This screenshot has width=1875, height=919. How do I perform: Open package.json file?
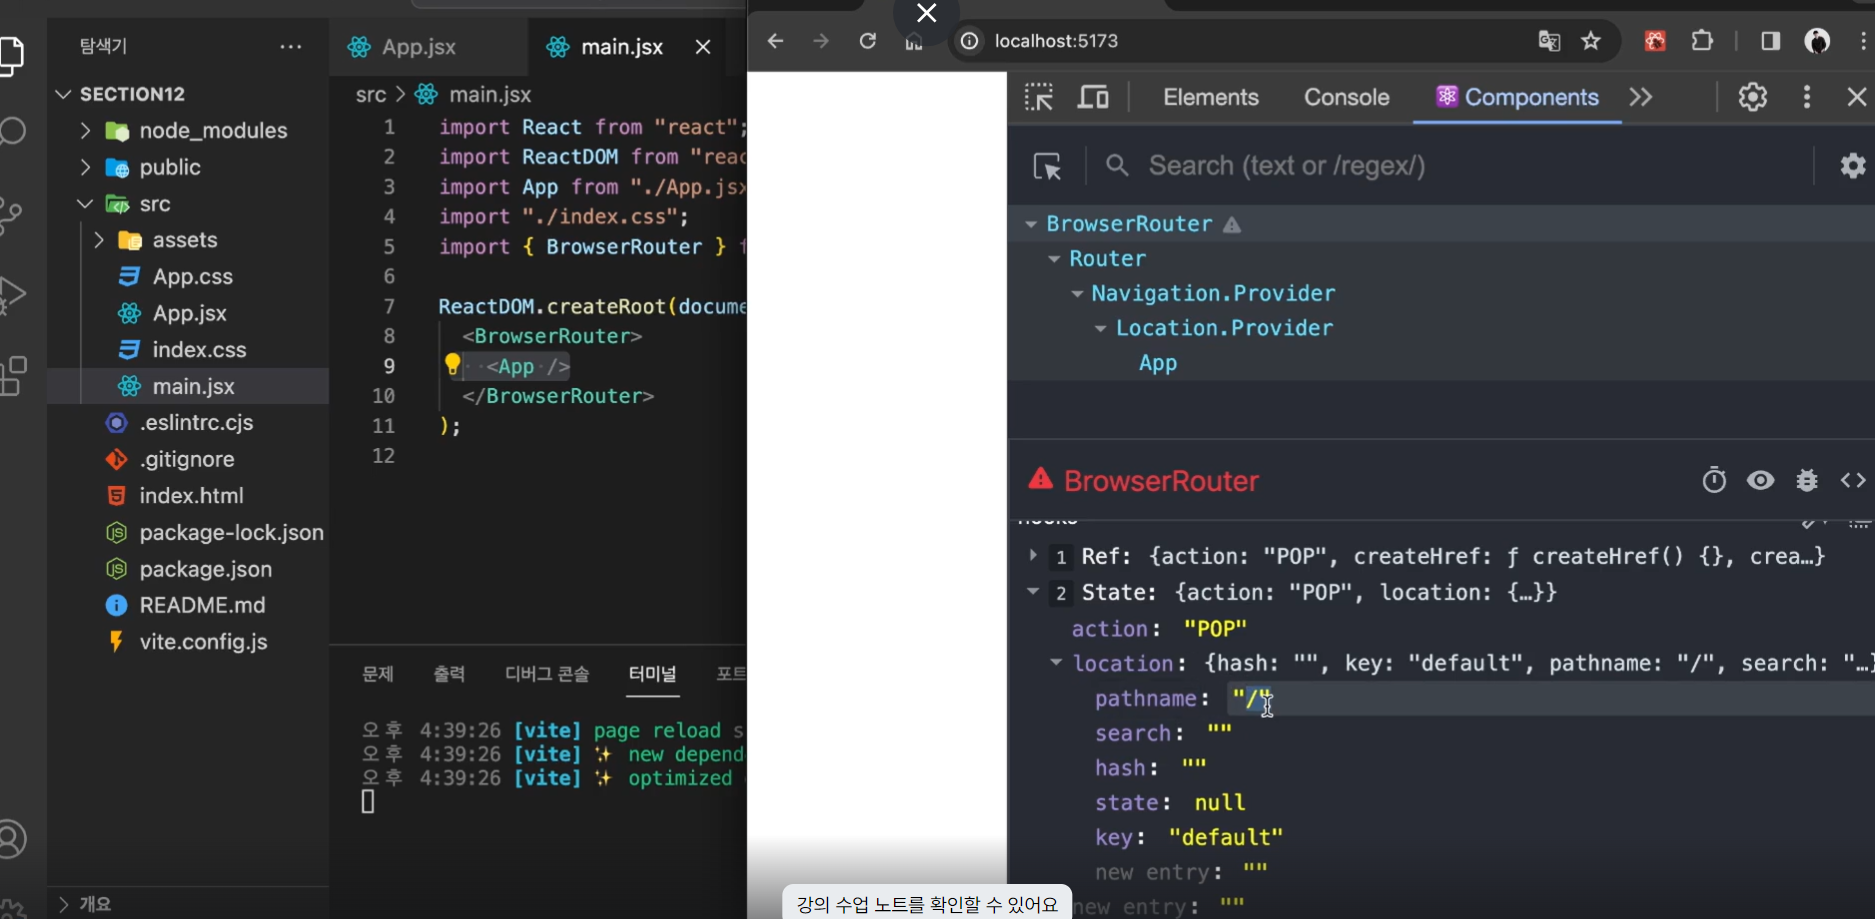coord(206,569)
